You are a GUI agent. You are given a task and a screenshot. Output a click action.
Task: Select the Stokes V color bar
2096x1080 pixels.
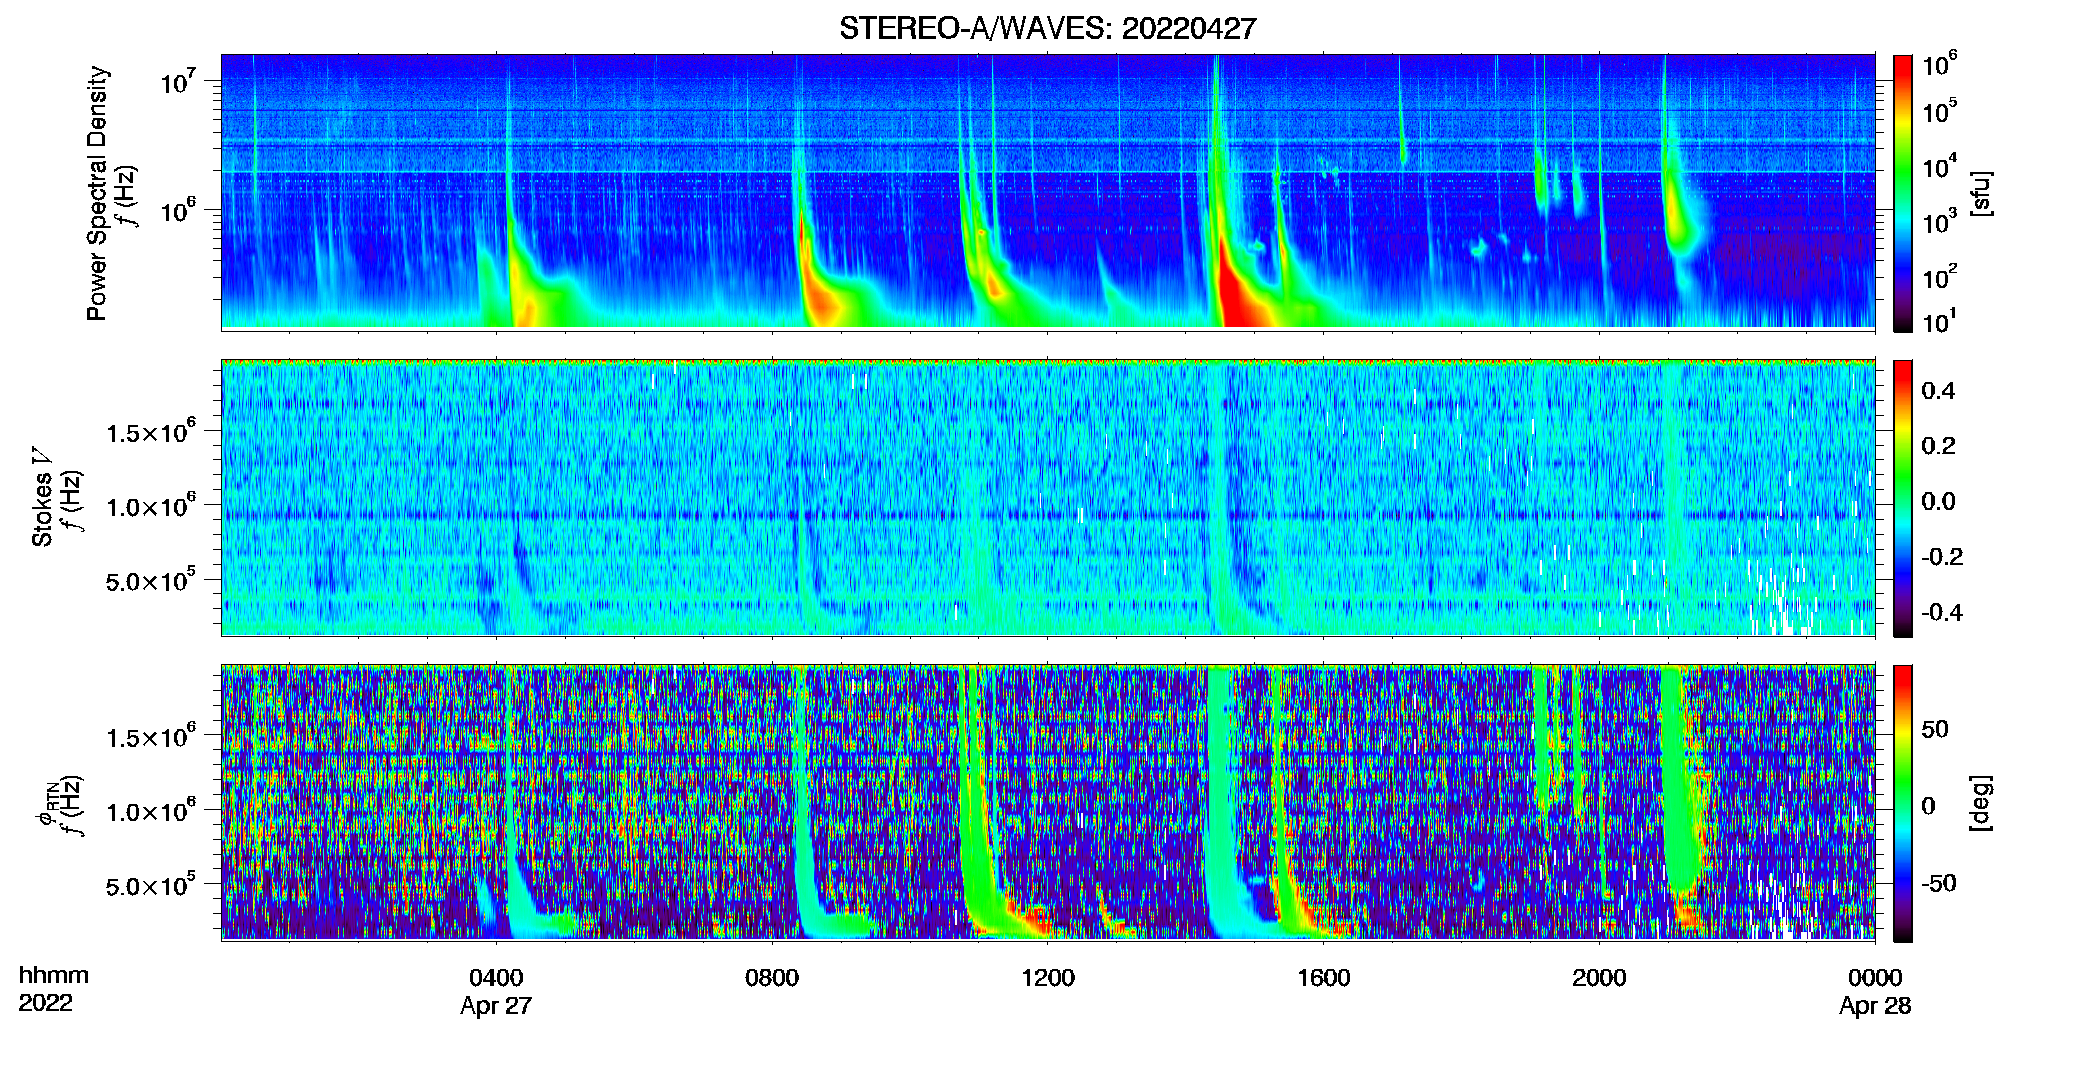(x=1903, y=498)
